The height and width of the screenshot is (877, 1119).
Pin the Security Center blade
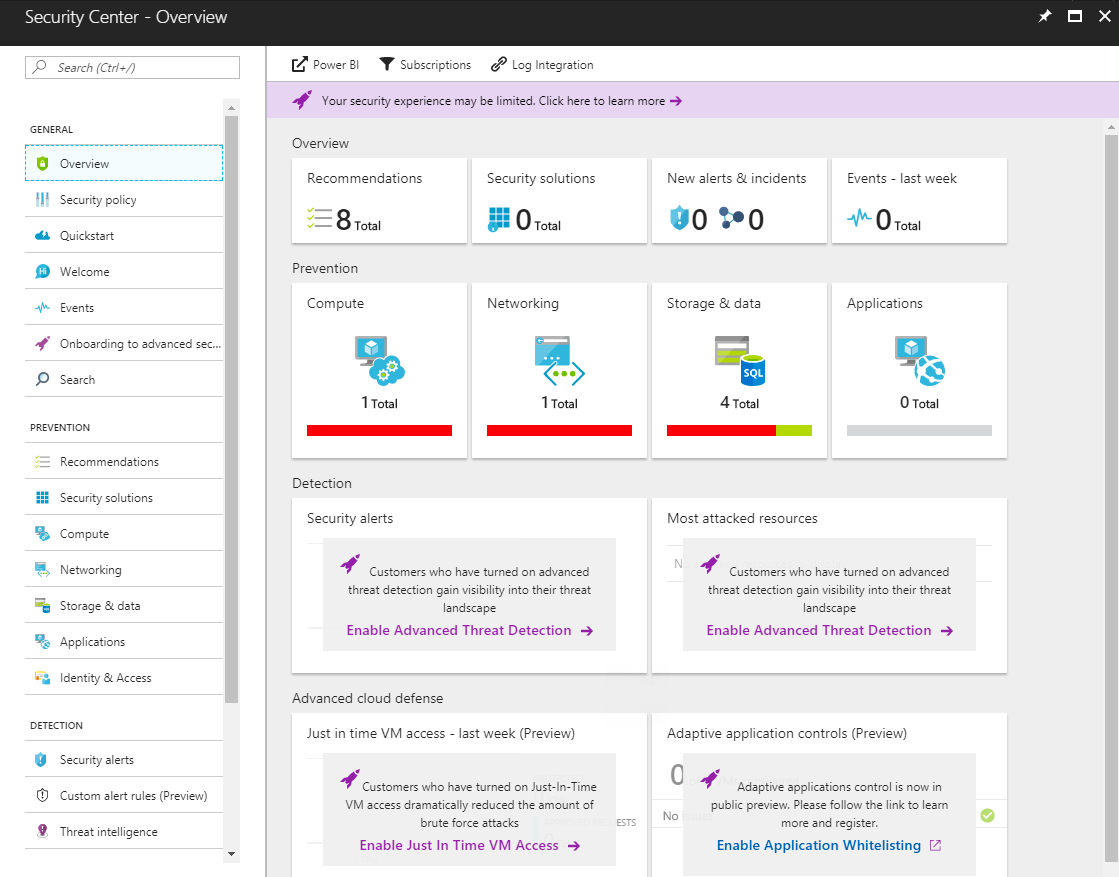coord(1045,17)
